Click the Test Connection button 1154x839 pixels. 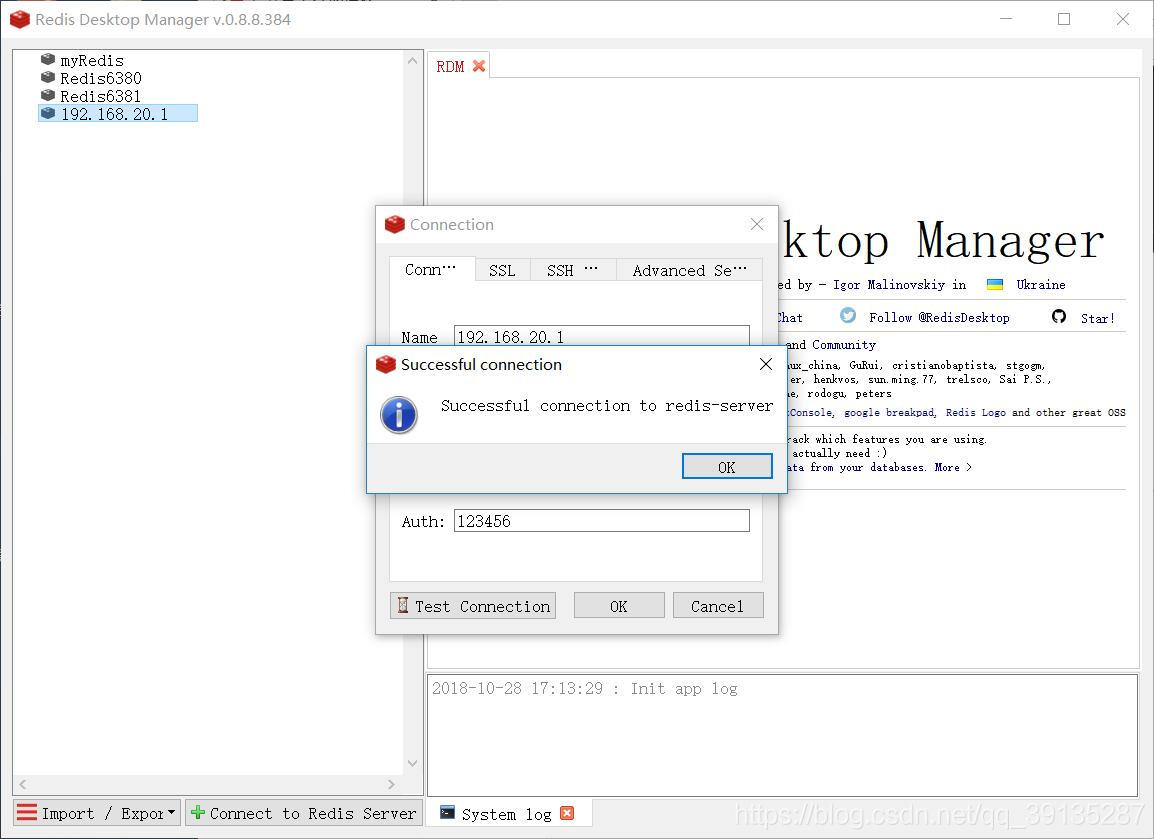472,606
